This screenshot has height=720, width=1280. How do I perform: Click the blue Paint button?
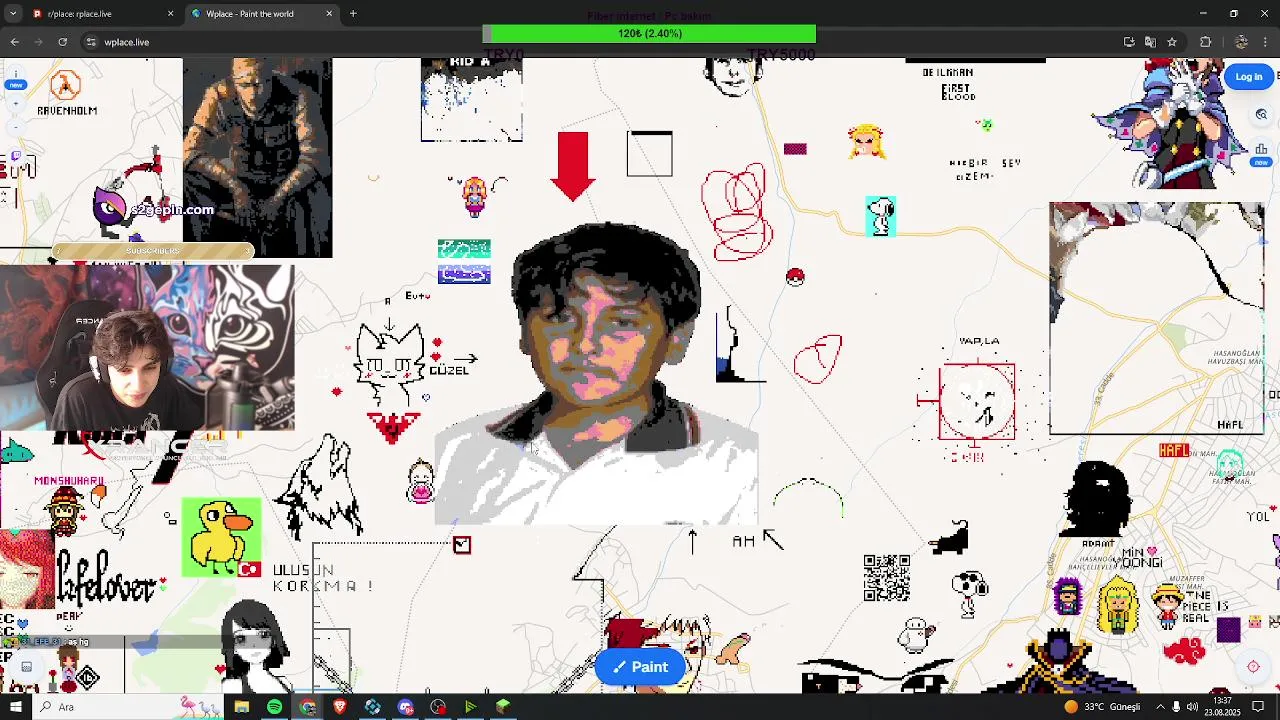coord(640,667)
